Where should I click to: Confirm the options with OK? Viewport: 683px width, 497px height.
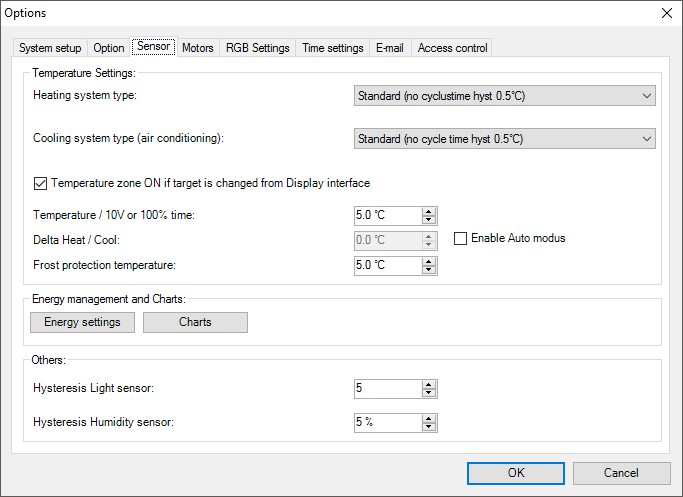pyautogui.click(x=515, y=473)
